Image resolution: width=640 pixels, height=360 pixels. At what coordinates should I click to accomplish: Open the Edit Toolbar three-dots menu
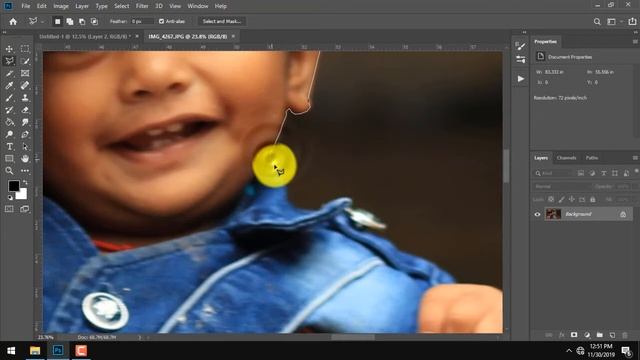tap(25, 171)
